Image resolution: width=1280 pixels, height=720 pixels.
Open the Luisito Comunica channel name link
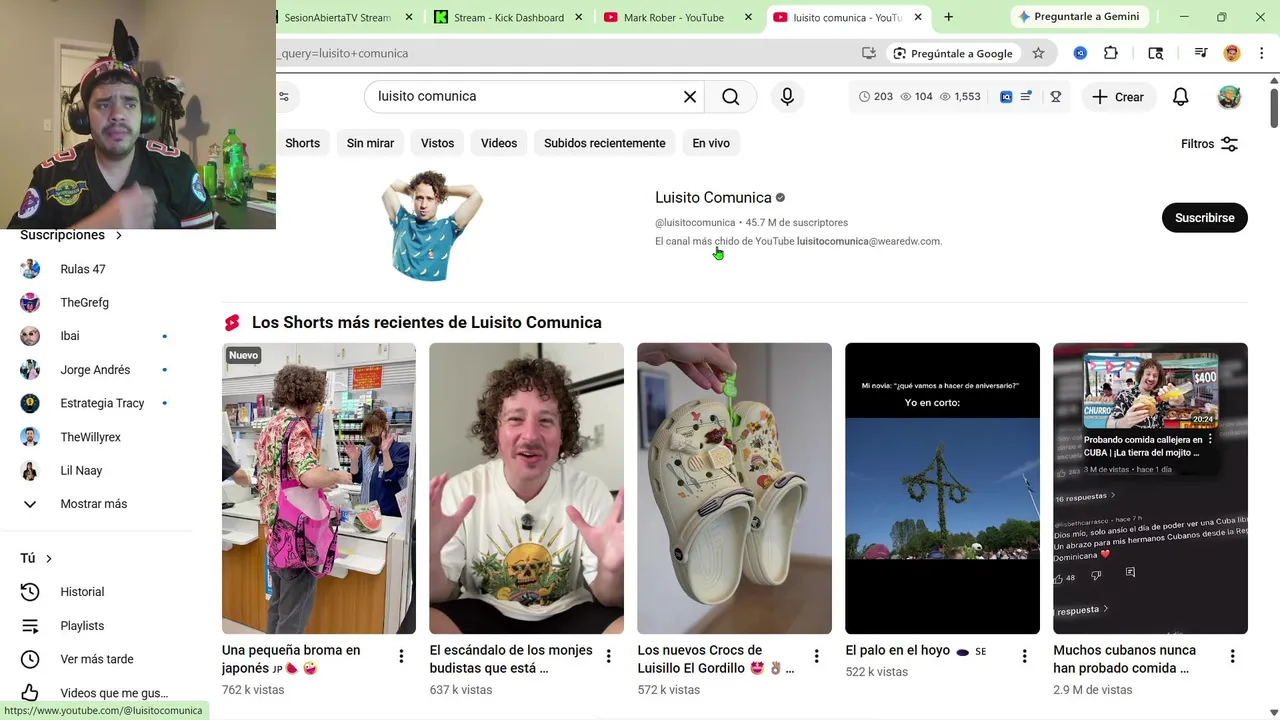713,198
